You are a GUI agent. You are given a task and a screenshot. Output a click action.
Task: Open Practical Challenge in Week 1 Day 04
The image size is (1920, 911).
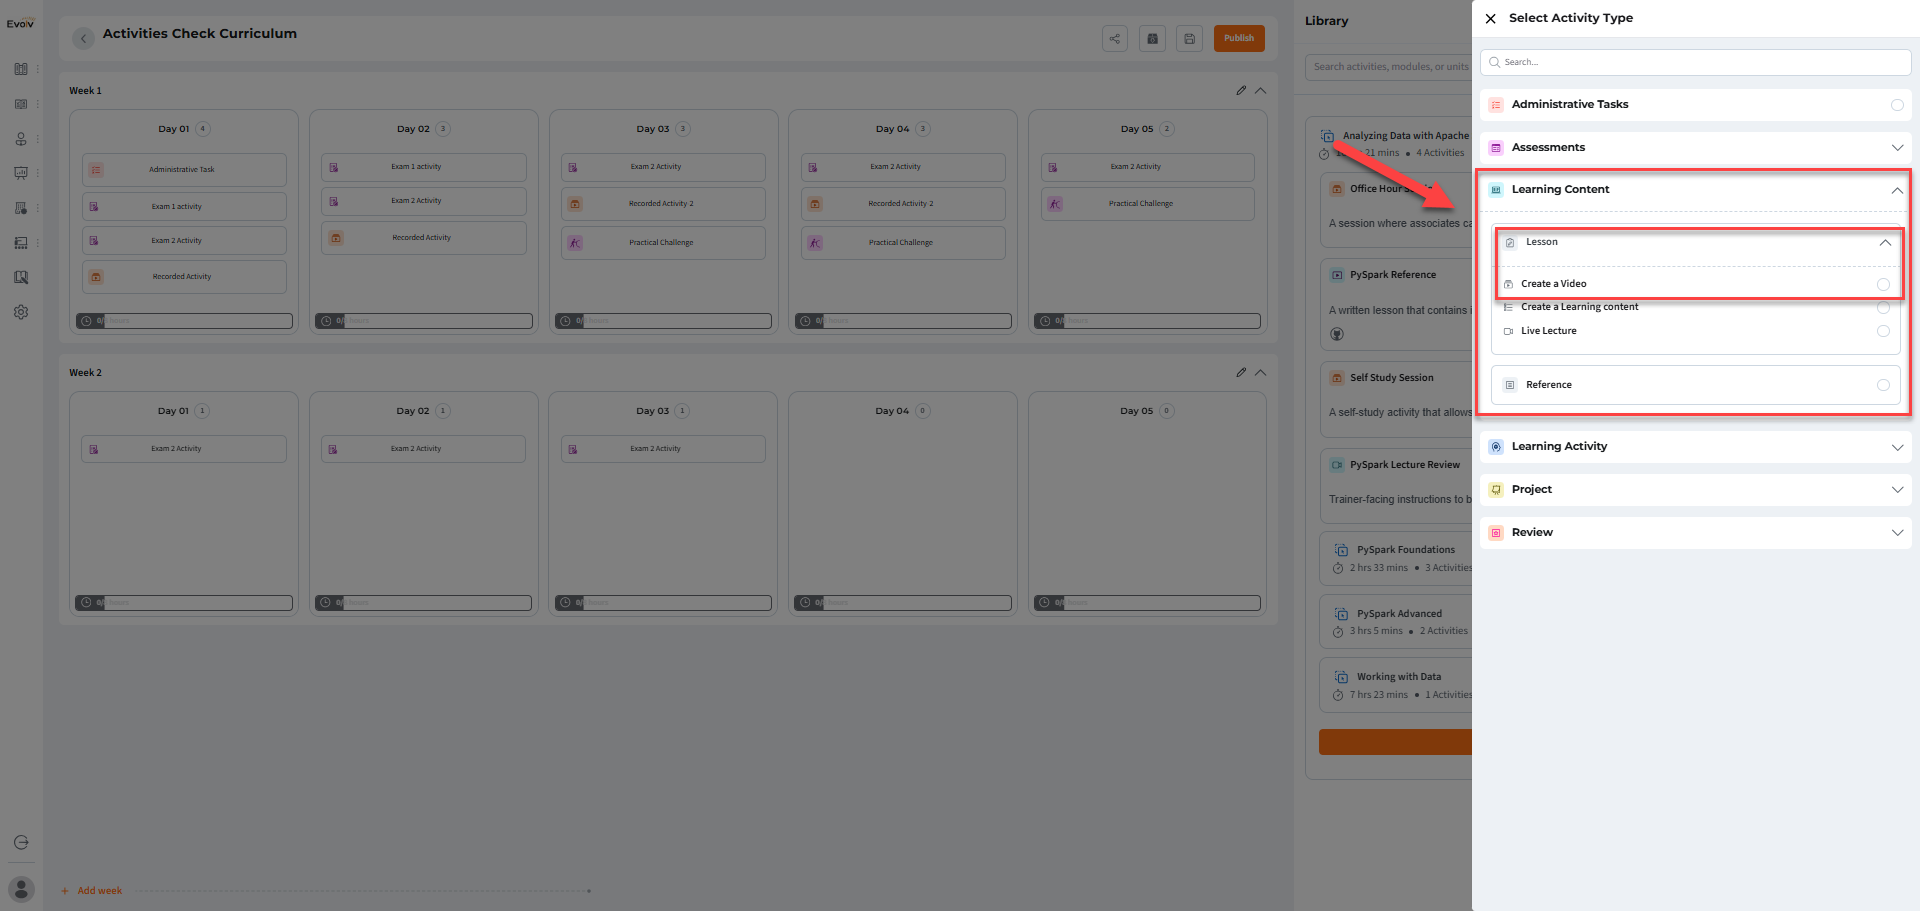903,243
